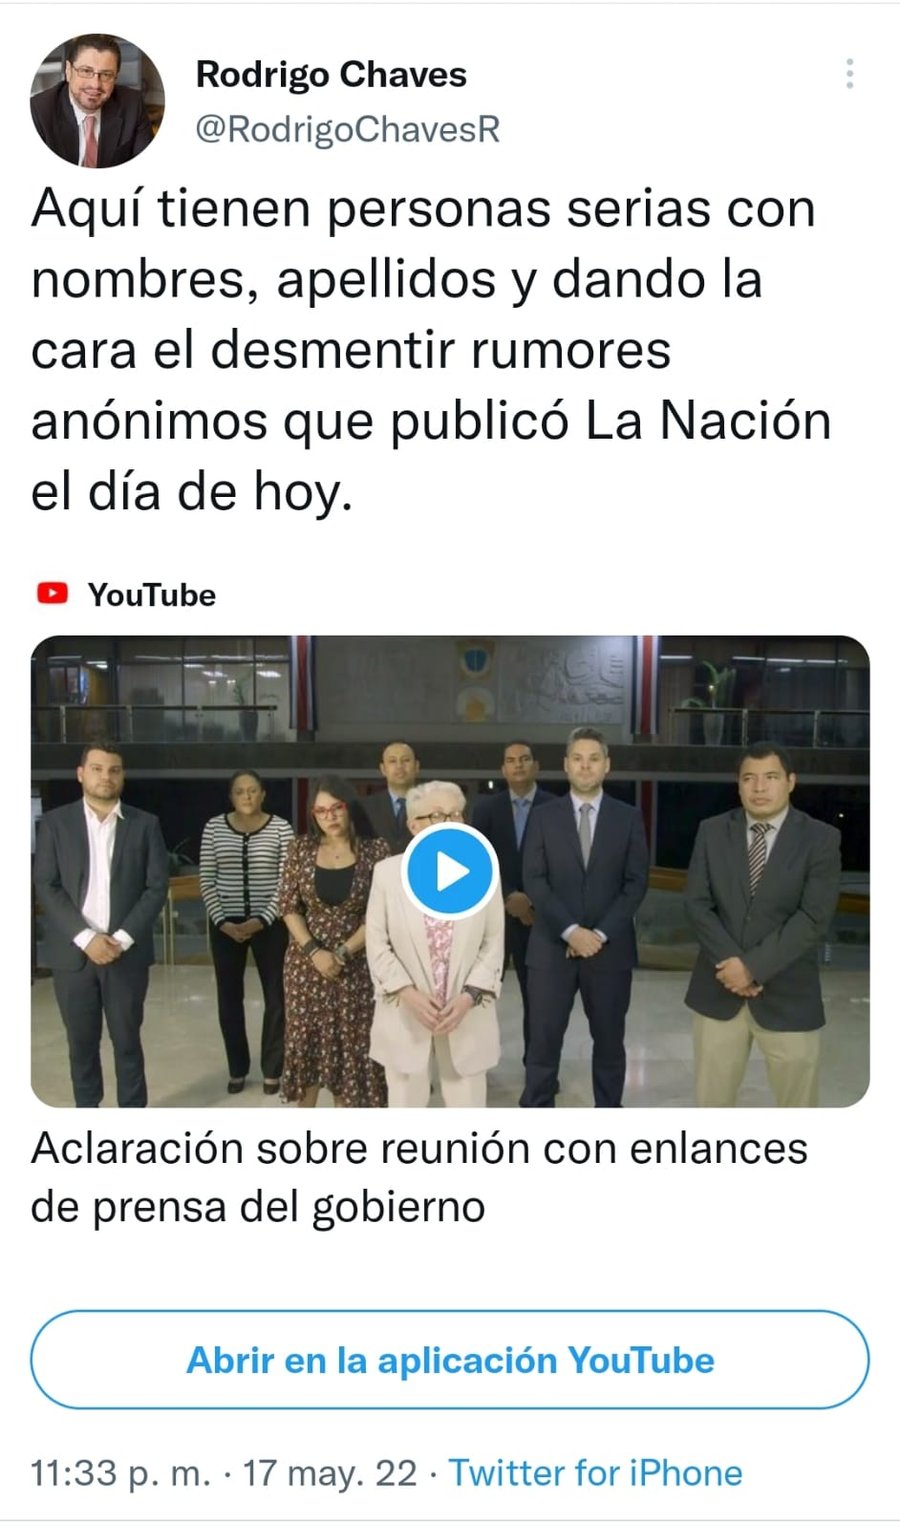Click the 11:33 p. m. timestamp
The height and width of the screenshot is (1529, 900).
pyautogui.click(x=121, y=1473)
